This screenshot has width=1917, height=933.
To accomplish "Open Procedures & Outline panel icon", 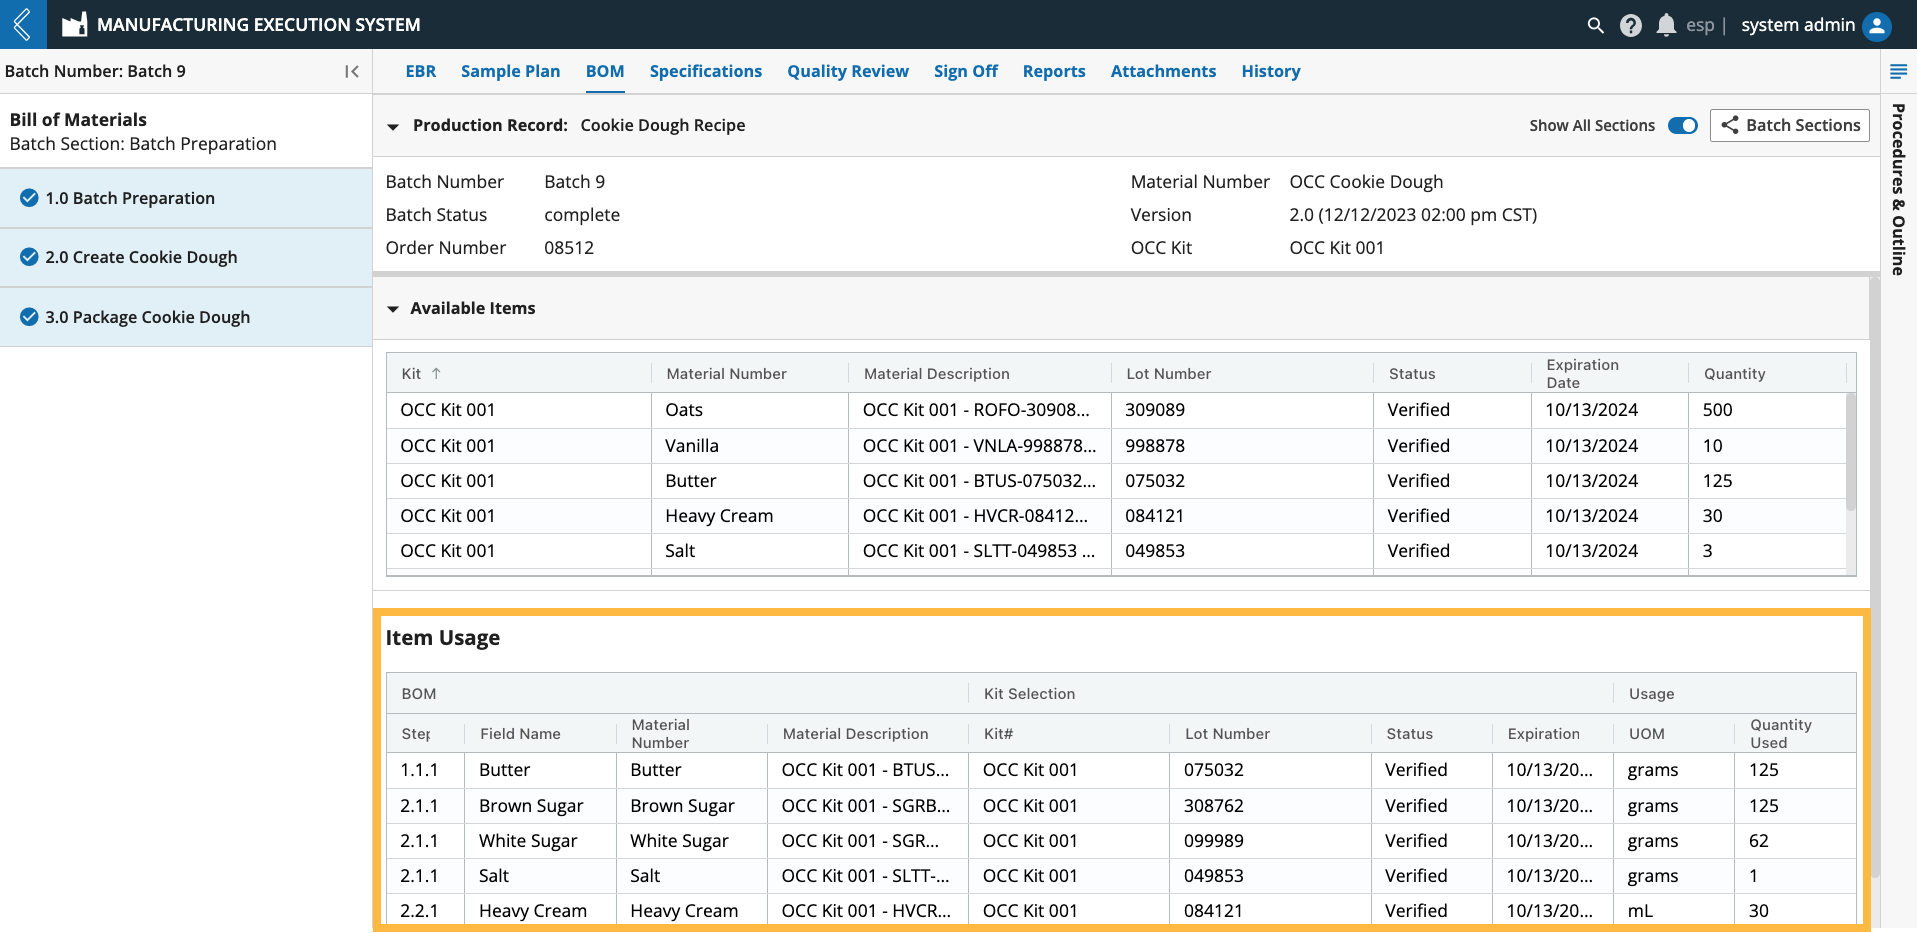I will 1898,71.
